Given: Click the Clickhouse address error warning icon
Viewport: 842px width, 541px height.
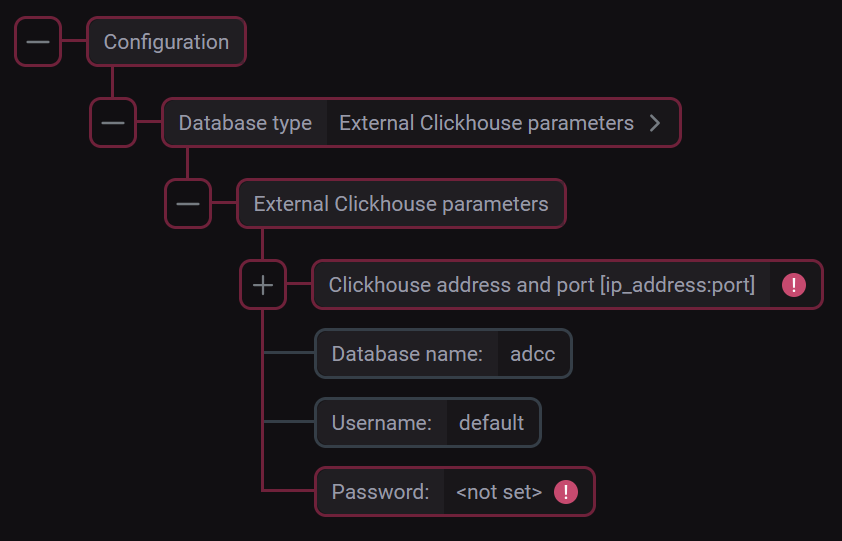Looking at the screenshot, I should click(794, 285).
